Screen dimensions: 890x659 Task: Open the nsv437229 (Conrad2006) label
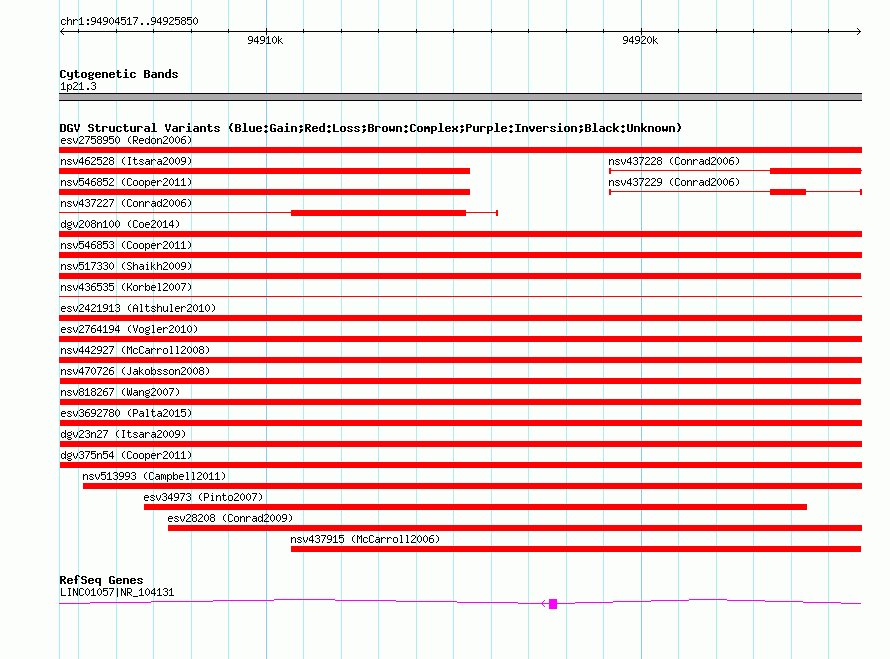click(x=674, y=182)
